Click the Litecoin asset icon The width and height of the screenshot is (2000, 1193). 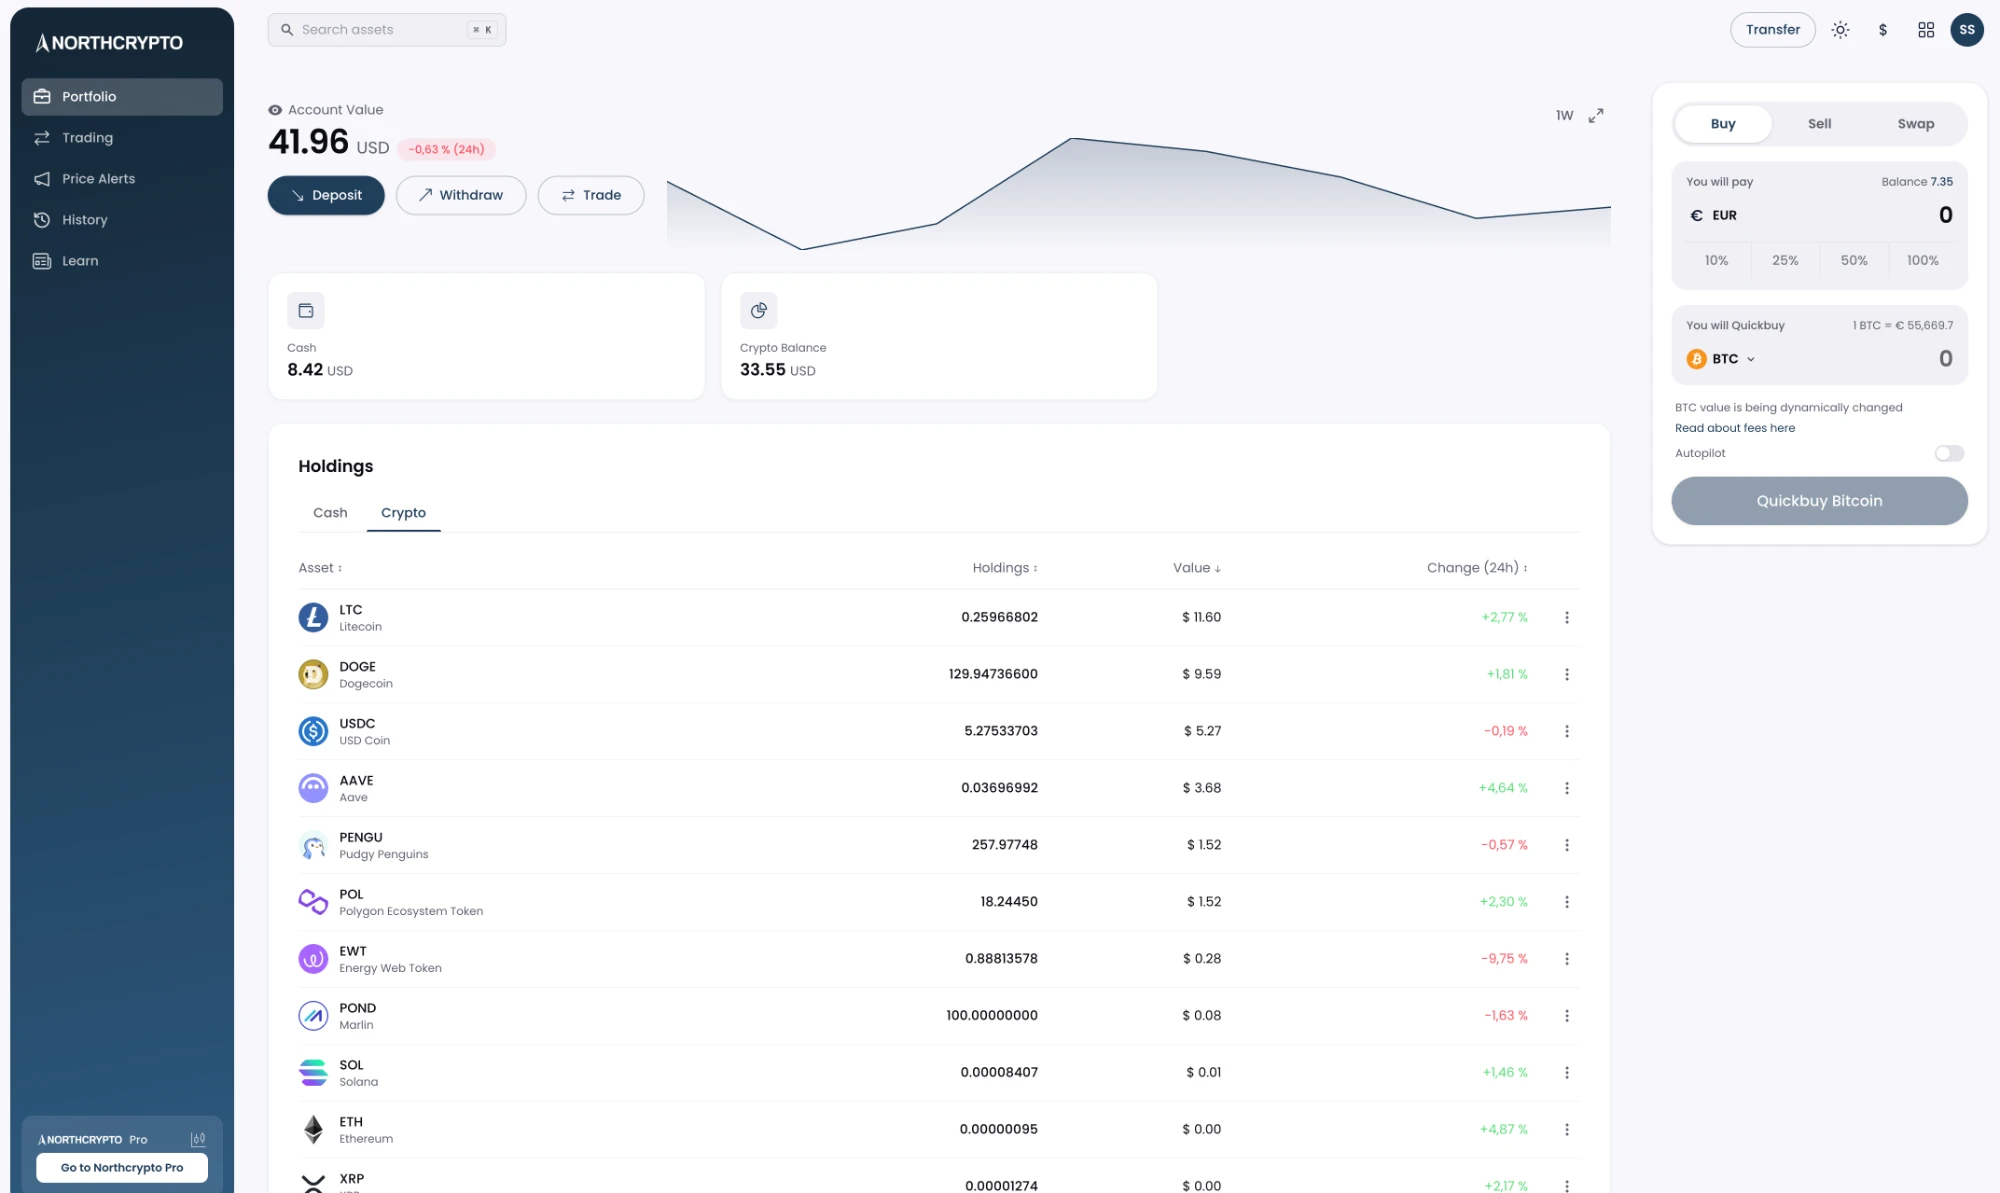point(313,618)
